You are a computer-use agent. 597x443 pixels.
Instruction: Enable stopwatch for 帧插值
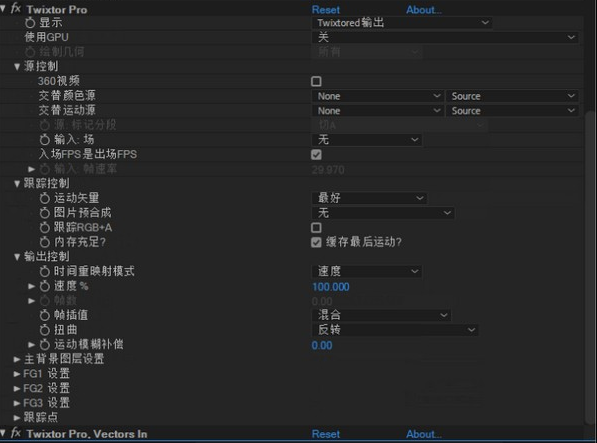pyautogui.click(x=45, y=315)
